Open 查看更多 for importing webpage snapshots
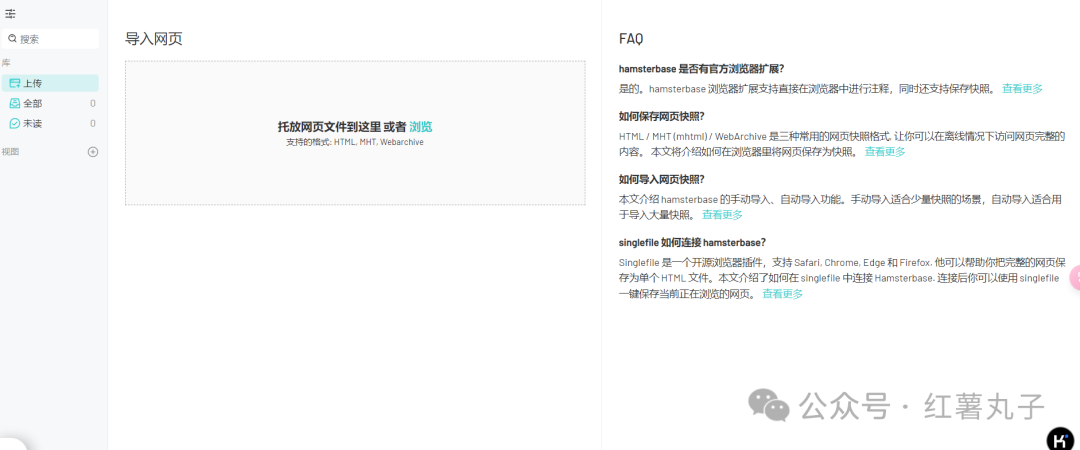The width and height of the screenshot is (1080, 450). click(723, 214)
